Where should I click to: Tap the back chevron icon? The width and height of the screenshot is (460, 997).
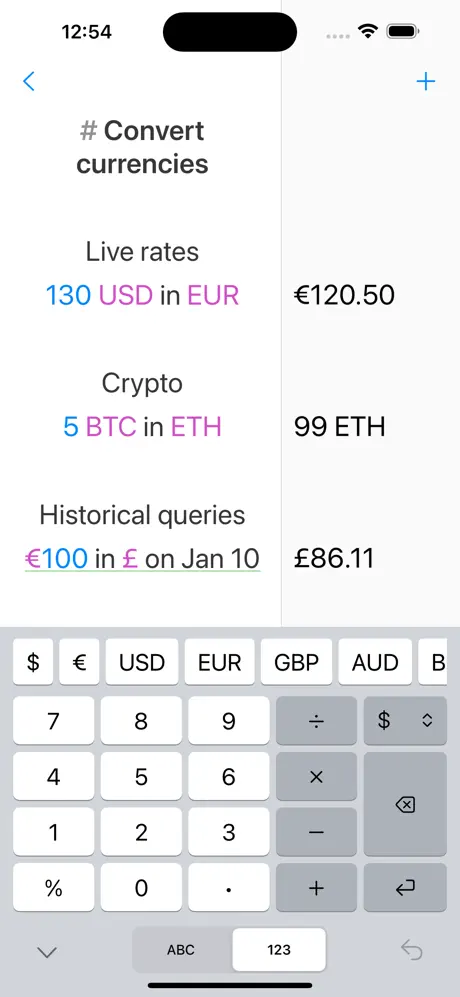pos(29,81)
